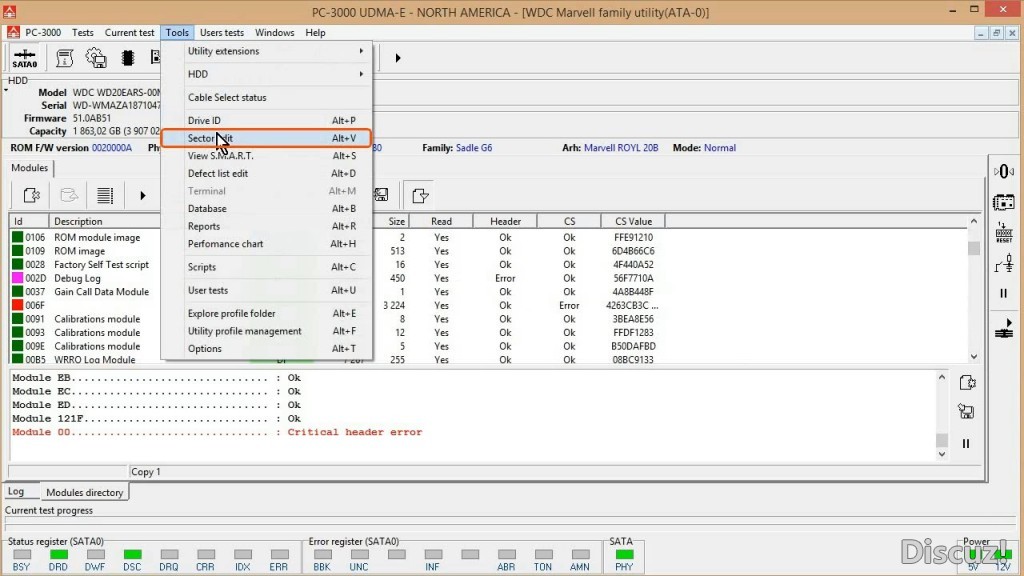The height and width of the screenshot is (576, 1024).
Task: Click the save icon in Modules toolbar
Action: point(381,195)
